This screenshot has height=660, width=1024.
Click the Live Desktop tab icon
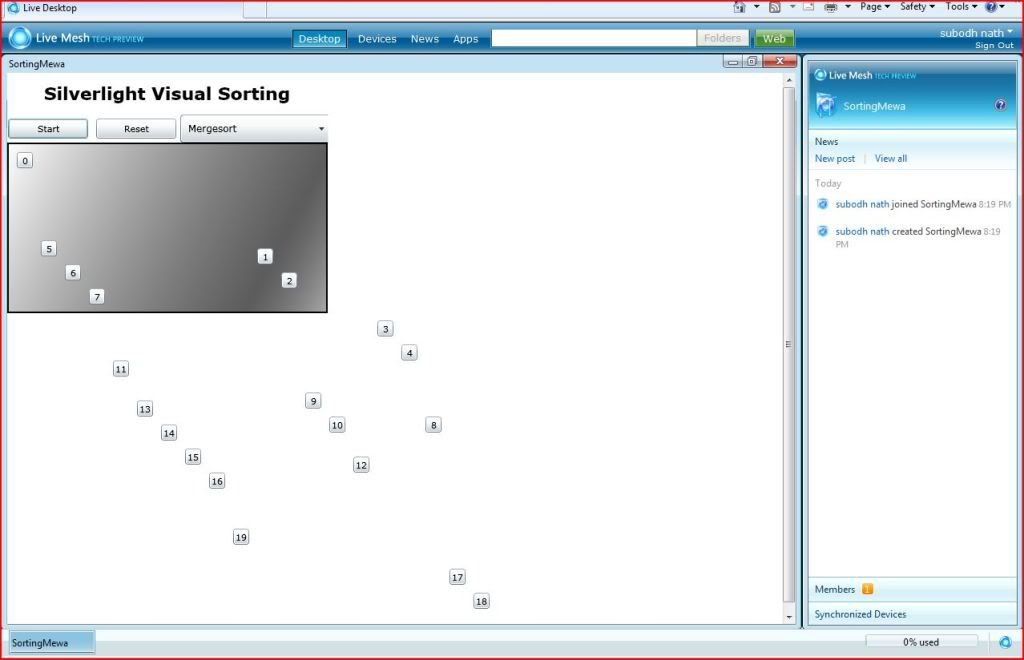pyautogui.click(x=13, y=8)
